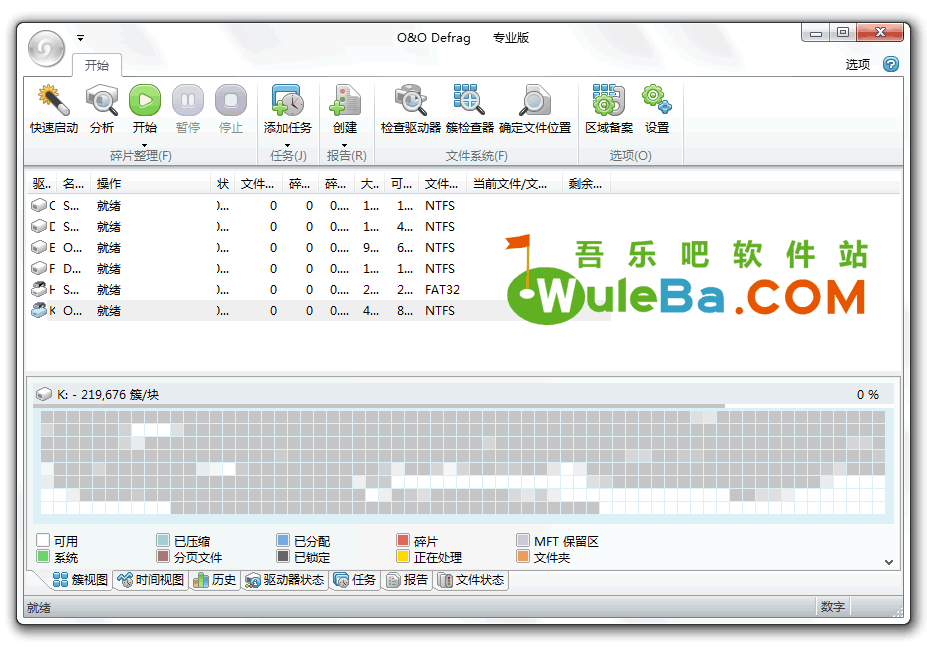The width and height of the screenshot is (927, 649).
Task: Open the 簇检查器 cluster inspector
Action: point(470,109)
